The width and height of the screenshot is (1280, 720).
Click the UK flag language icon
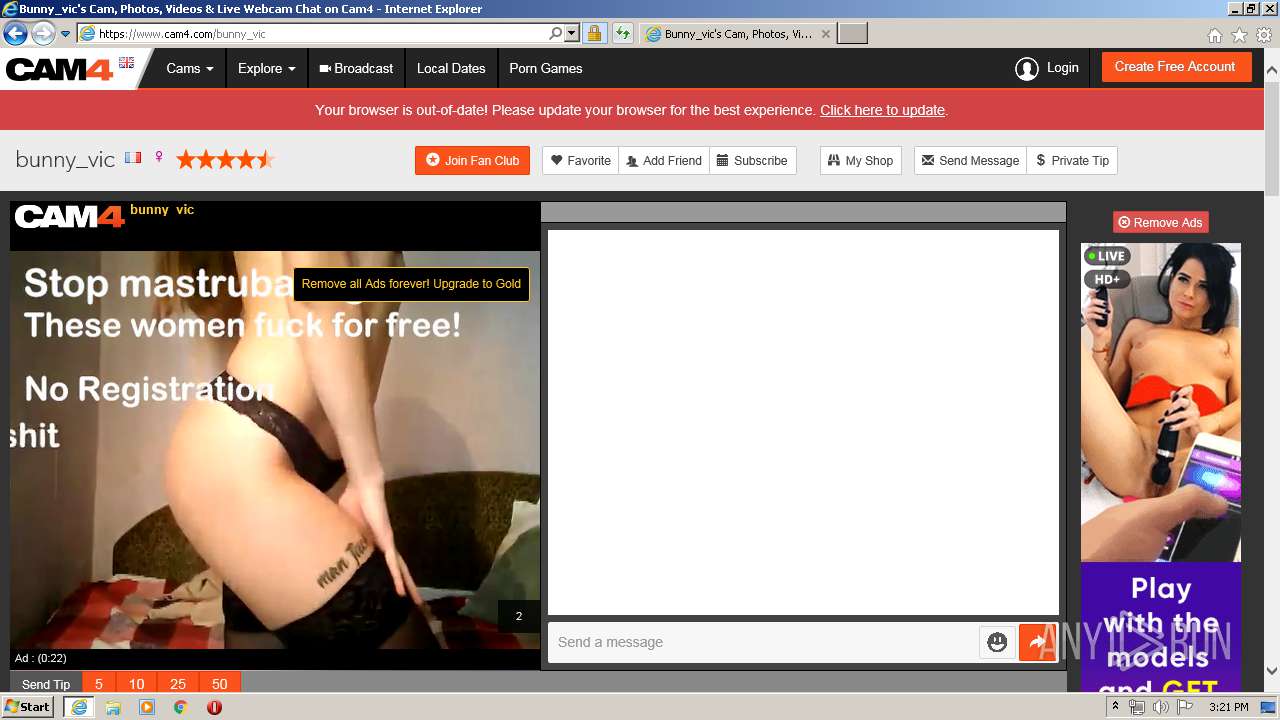126,62
